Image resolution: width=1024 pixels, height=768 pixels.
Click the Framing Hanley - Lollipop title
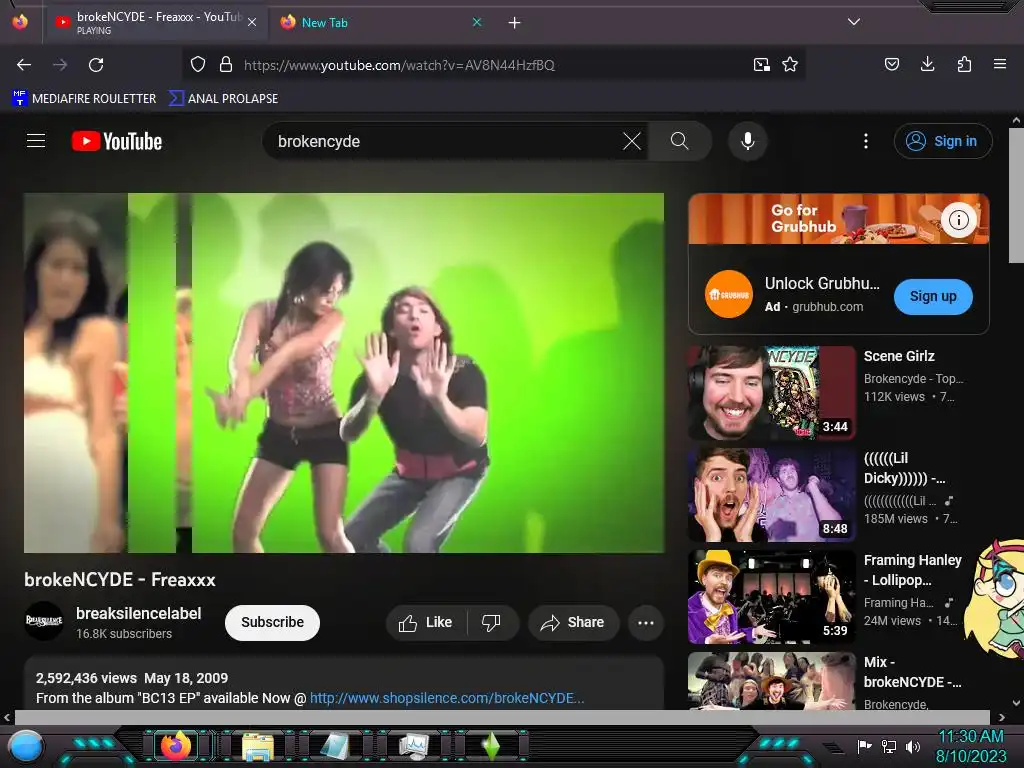(x=912, y=569)
